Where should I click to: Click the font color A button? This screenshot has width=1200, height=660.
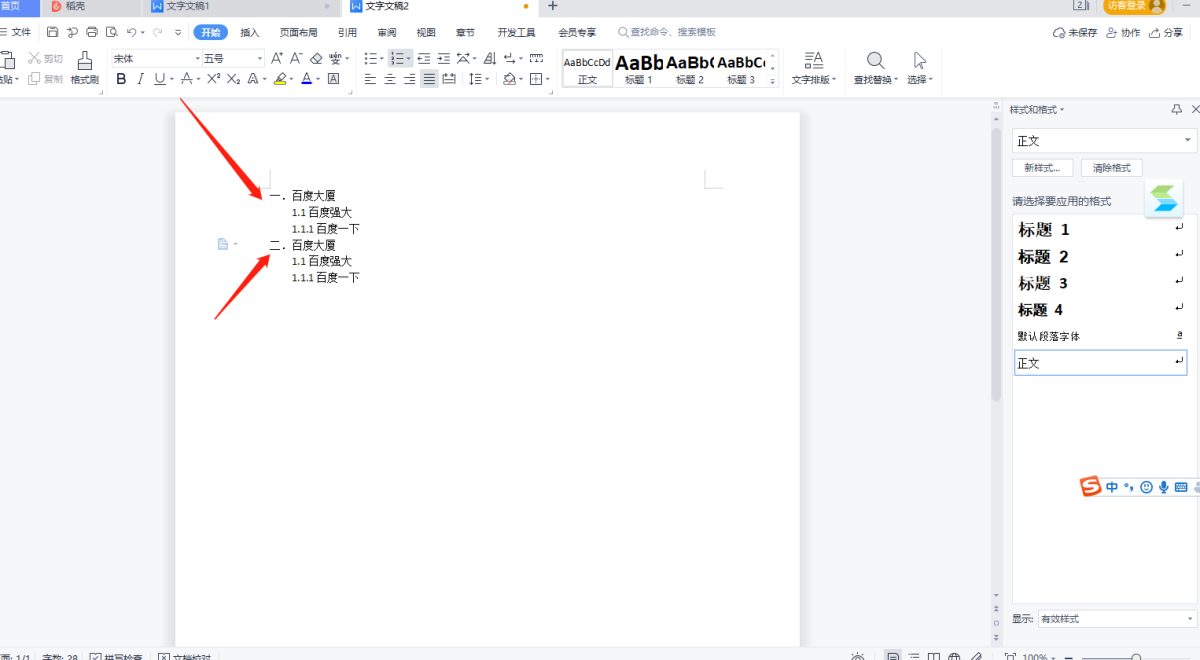pos(306,79)
